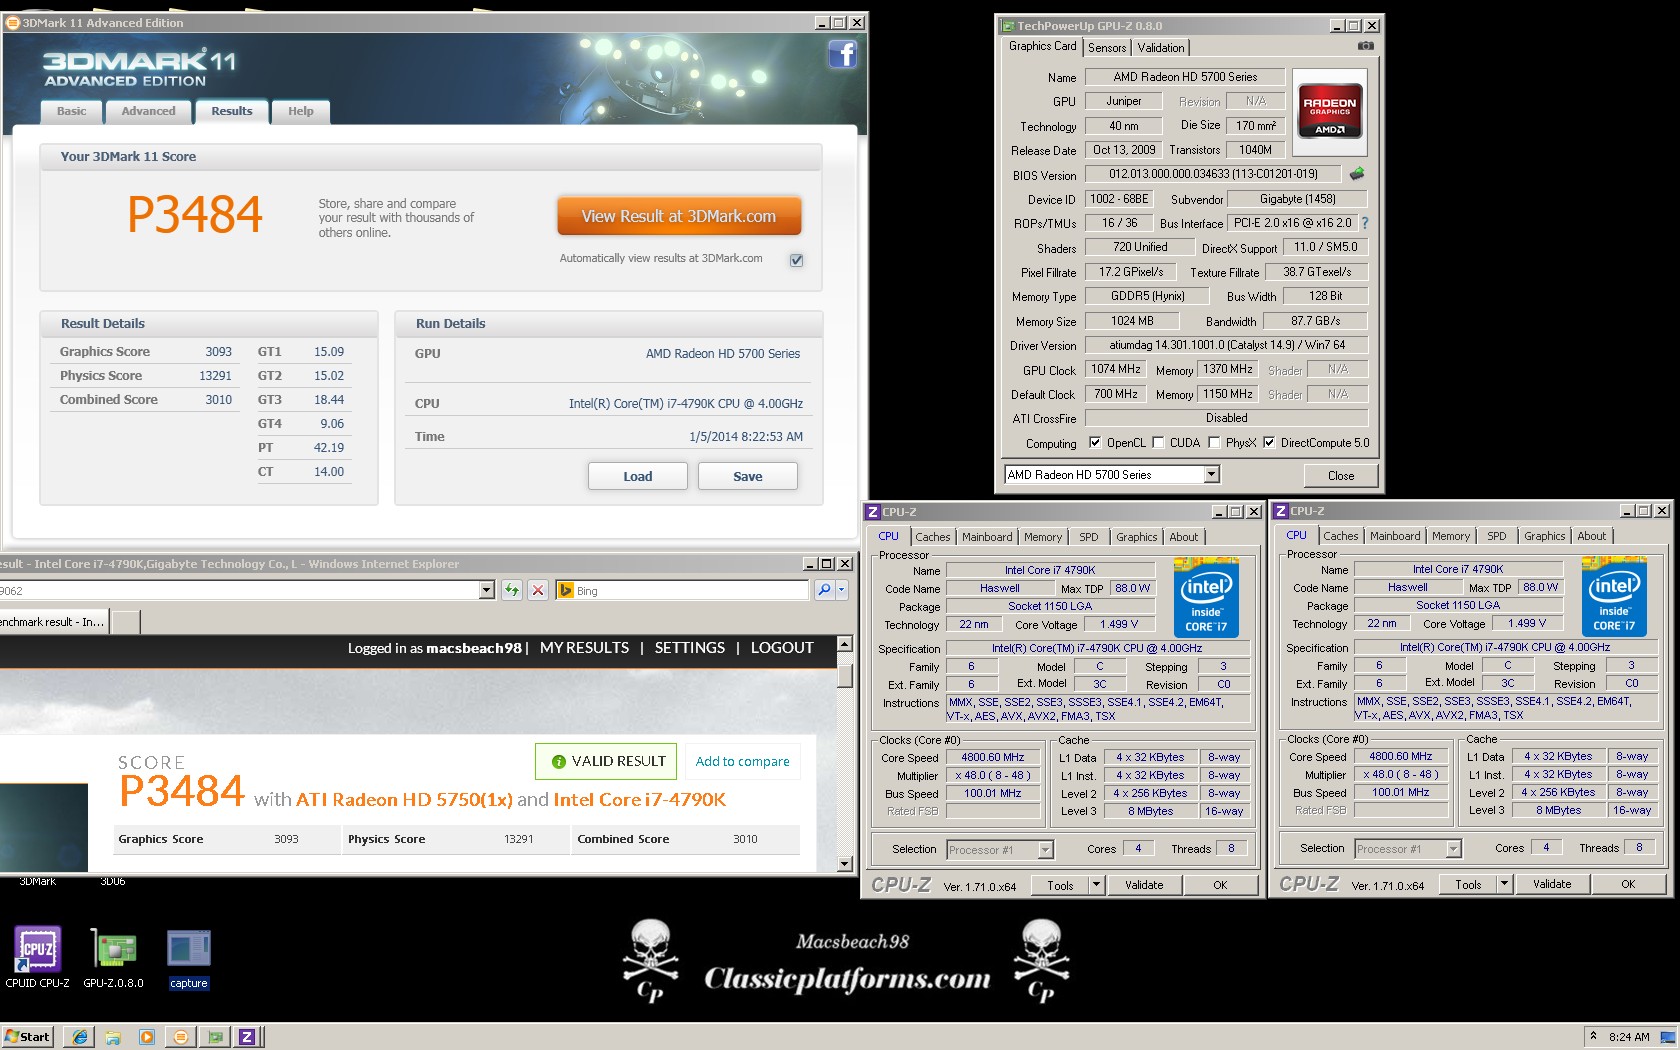
Task: Click the BIOS save chip icon in GPU-Z
Action: pos(1357,173)
